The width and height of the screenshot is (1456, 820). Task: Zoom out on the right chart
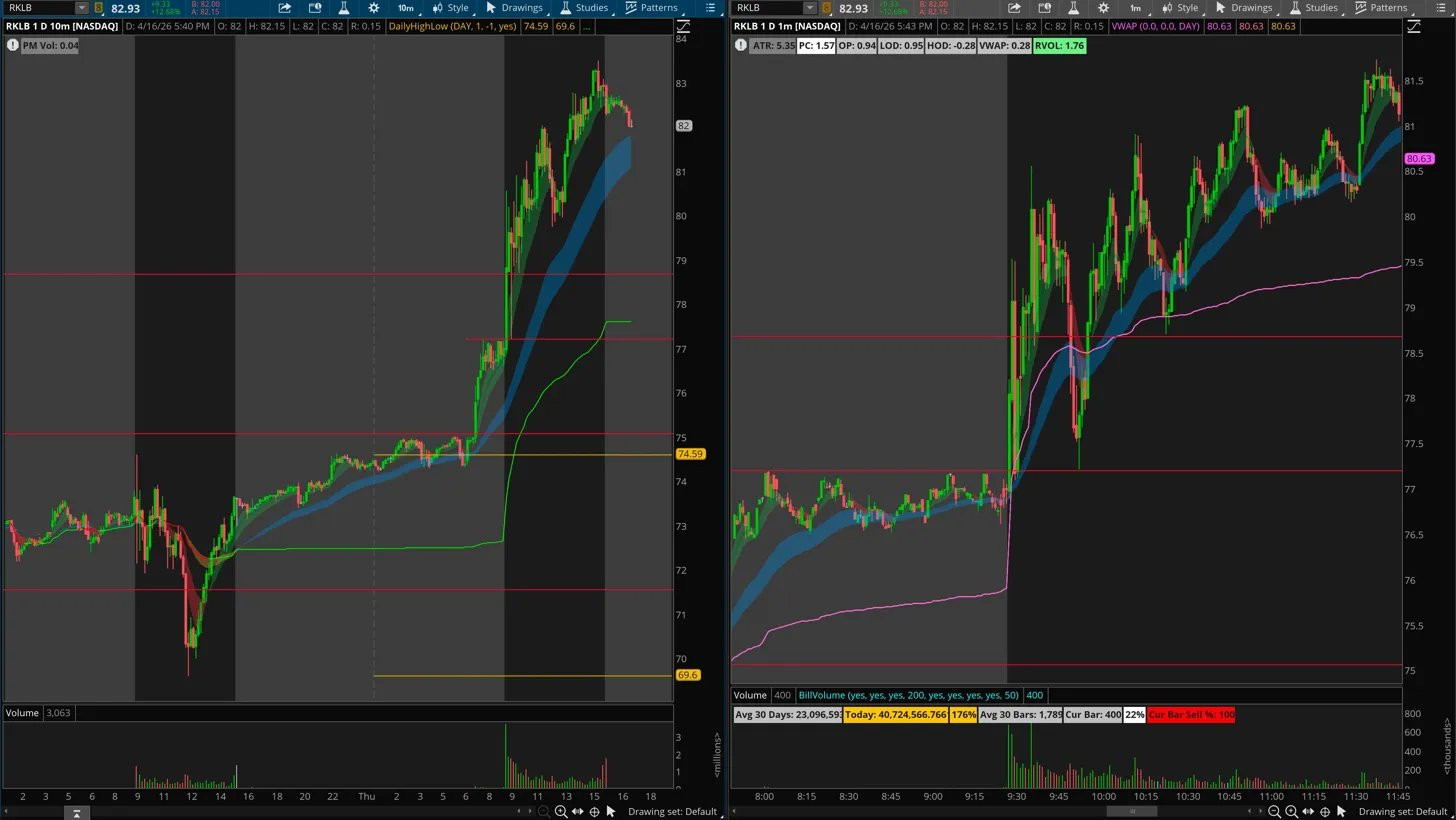(1274, 812)
